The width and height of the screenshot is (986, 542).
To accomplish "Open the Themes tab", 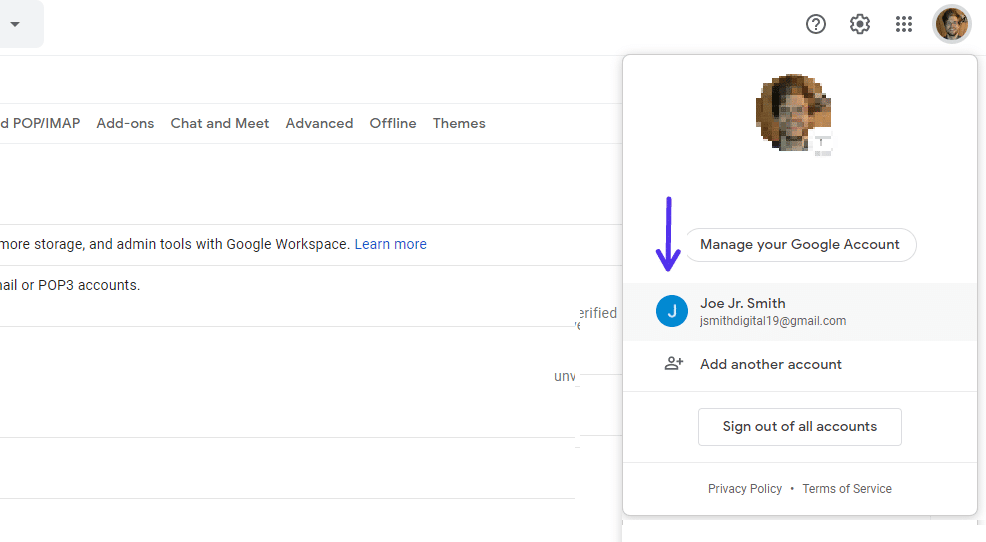I will pyautogui.click(x=459, y=123).
